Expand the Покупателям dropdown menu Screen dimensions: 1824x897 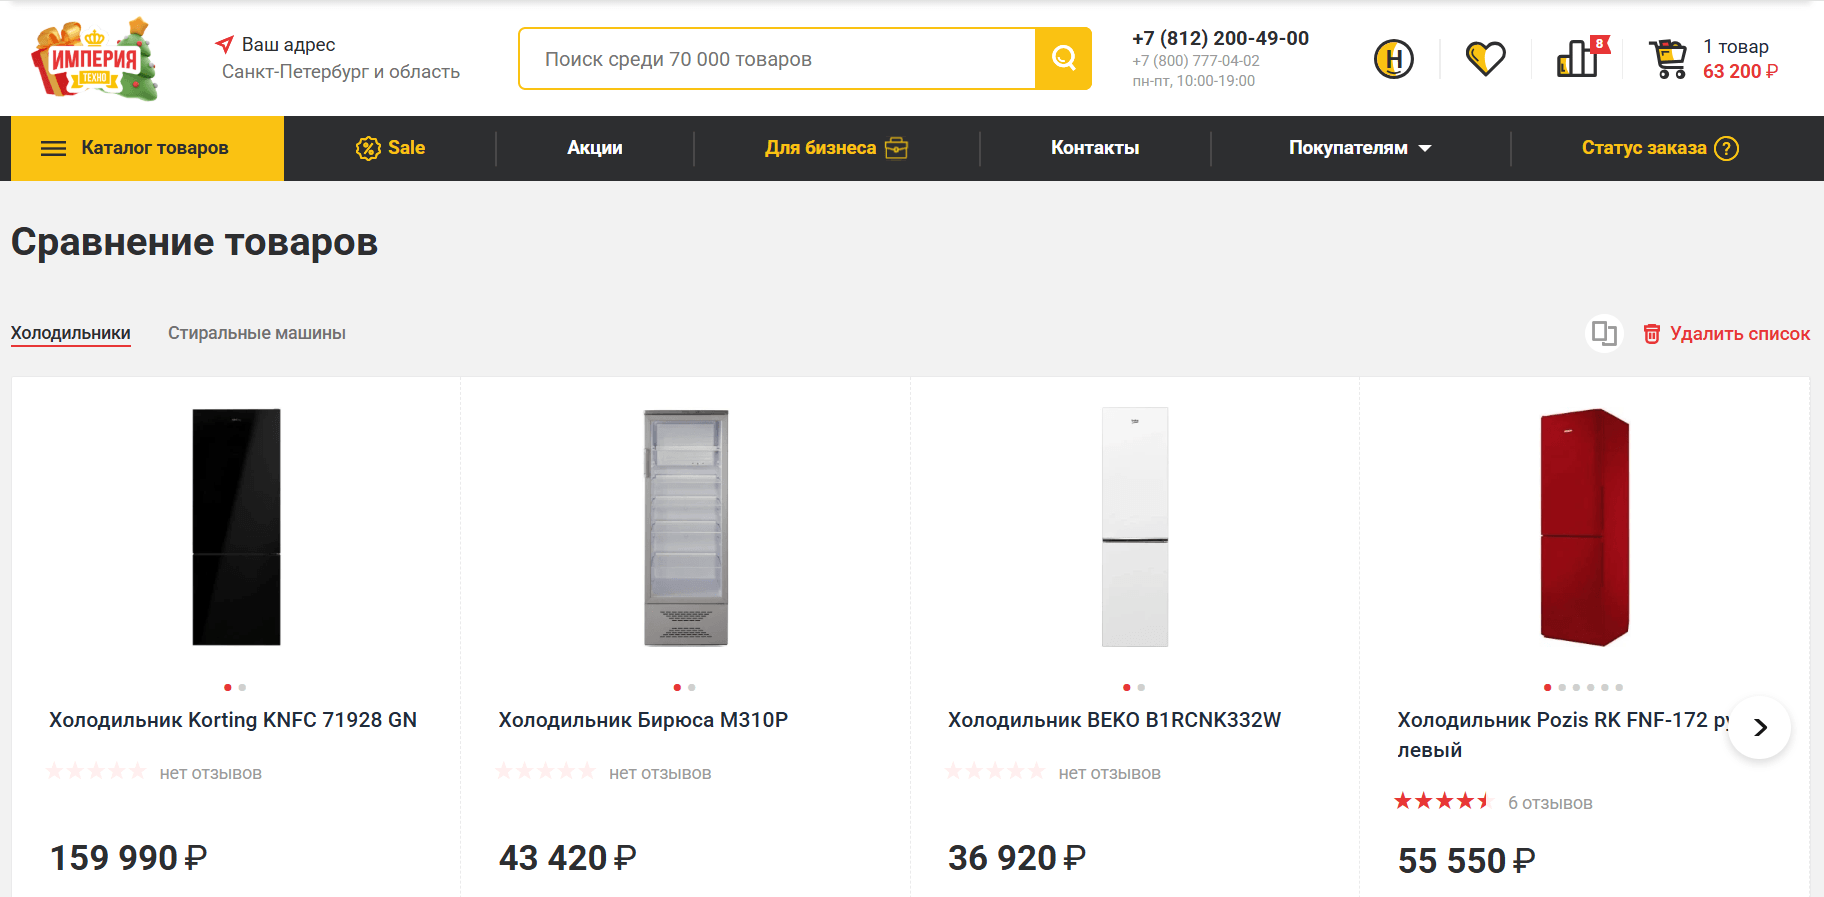(1359, 148)
